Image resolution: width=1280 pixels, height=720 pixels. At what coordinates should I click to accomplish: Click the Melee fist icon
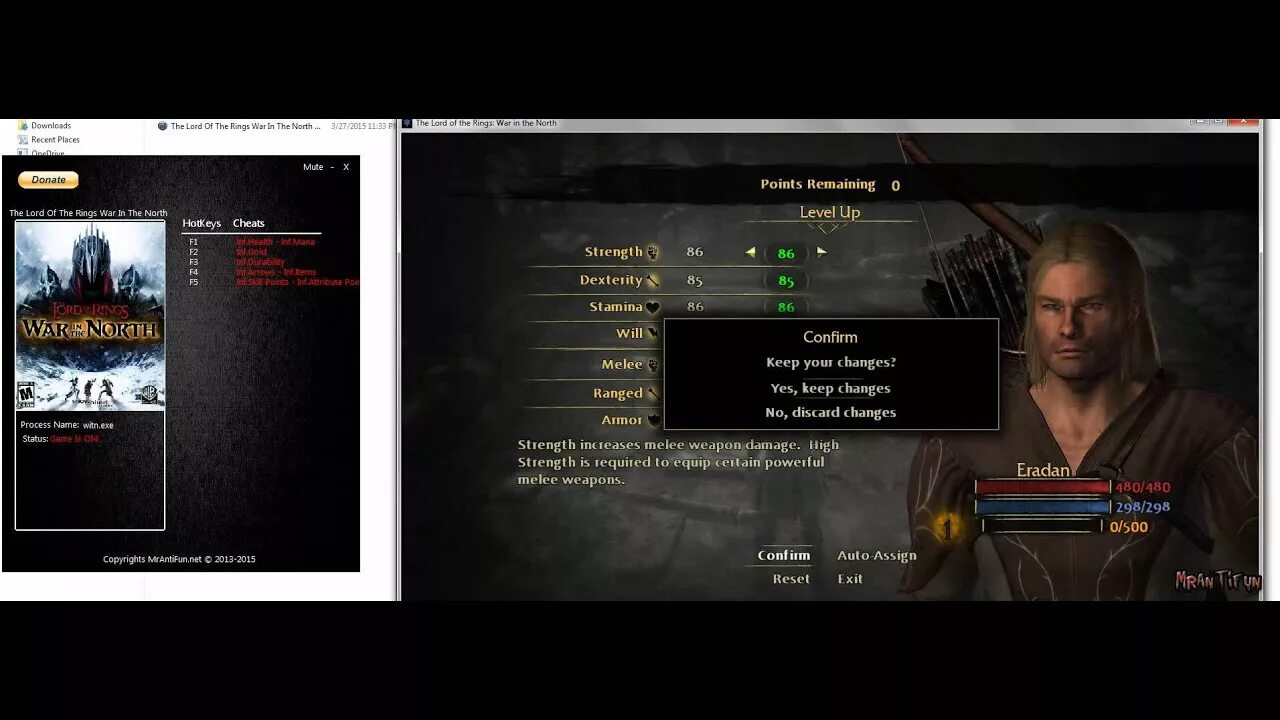point(653,365)
